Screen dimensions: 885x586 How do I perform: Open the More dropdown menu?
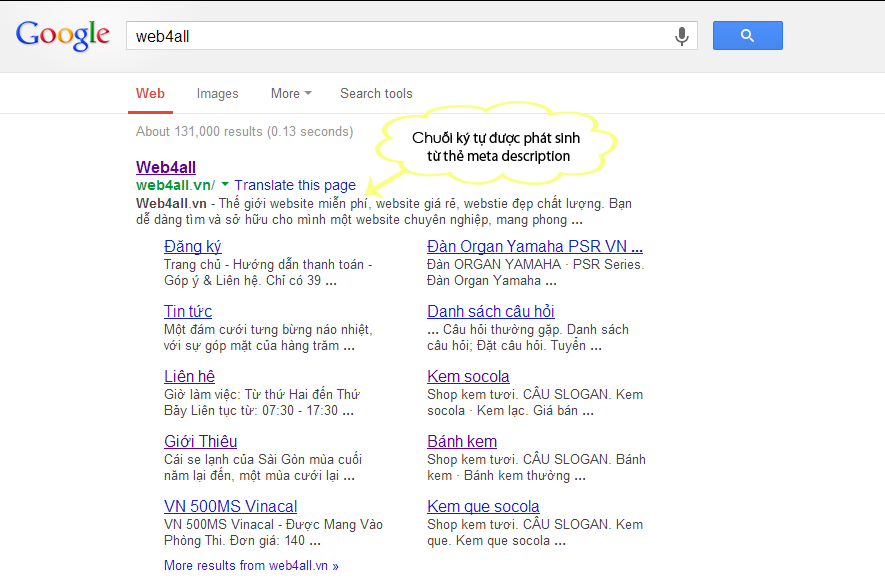coord(291,94)
